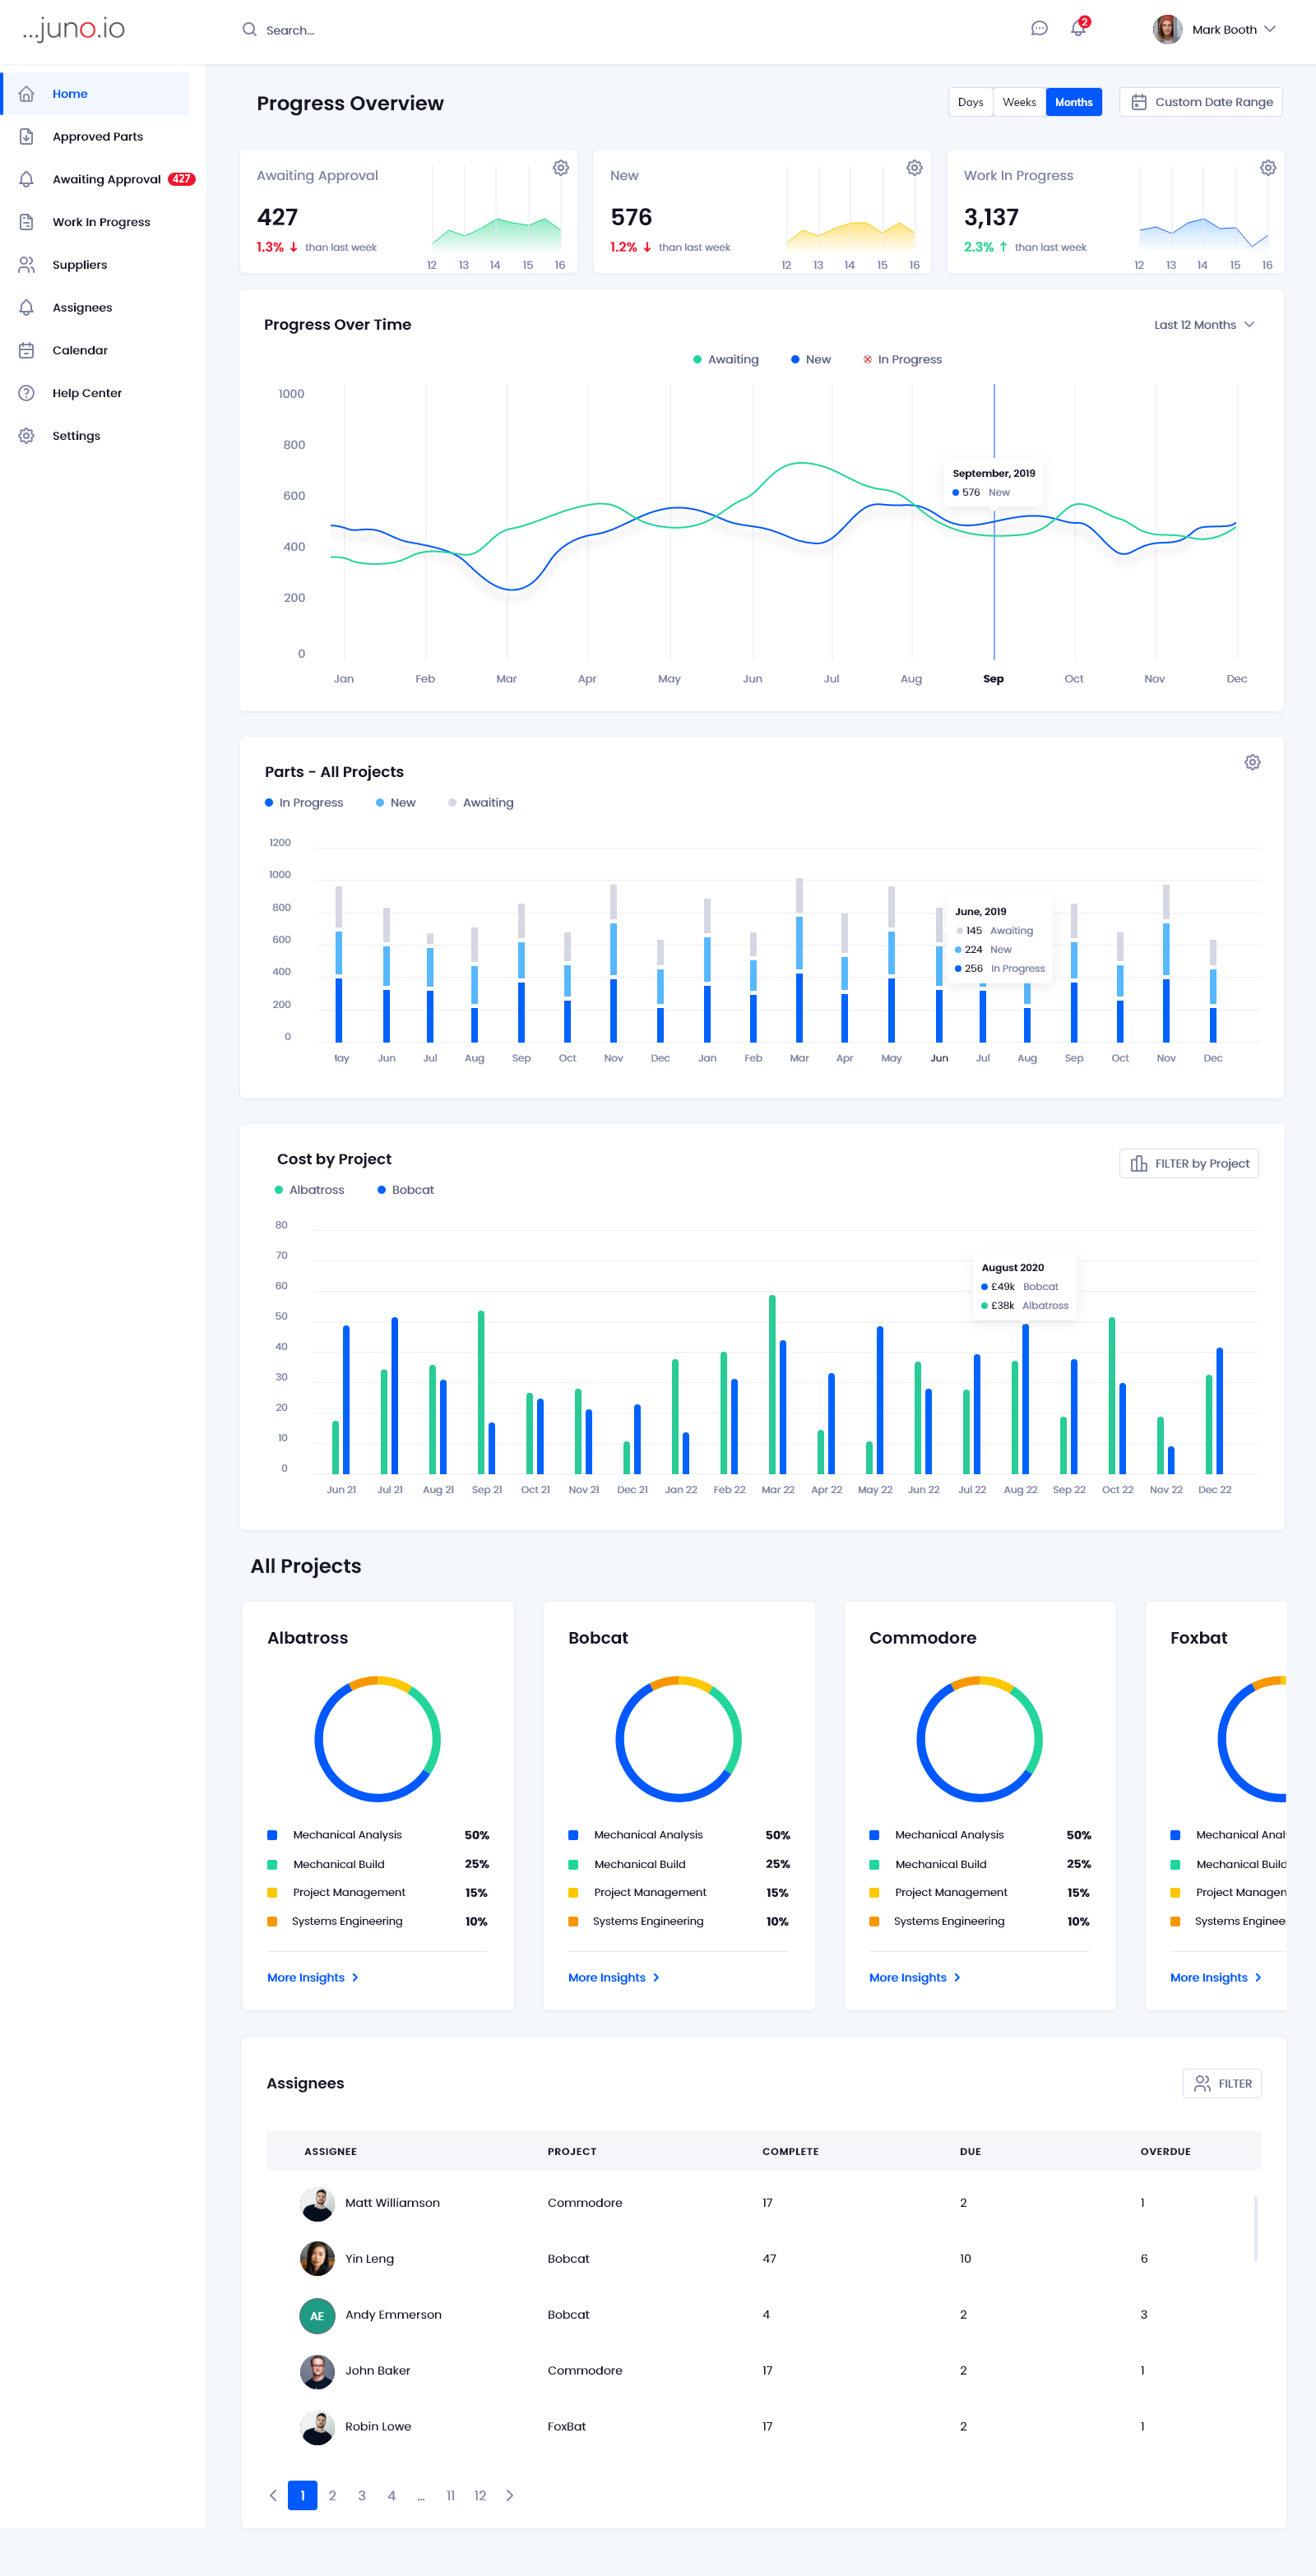Toggle In Progress legend in Parts chart

(x=304, y=803)
